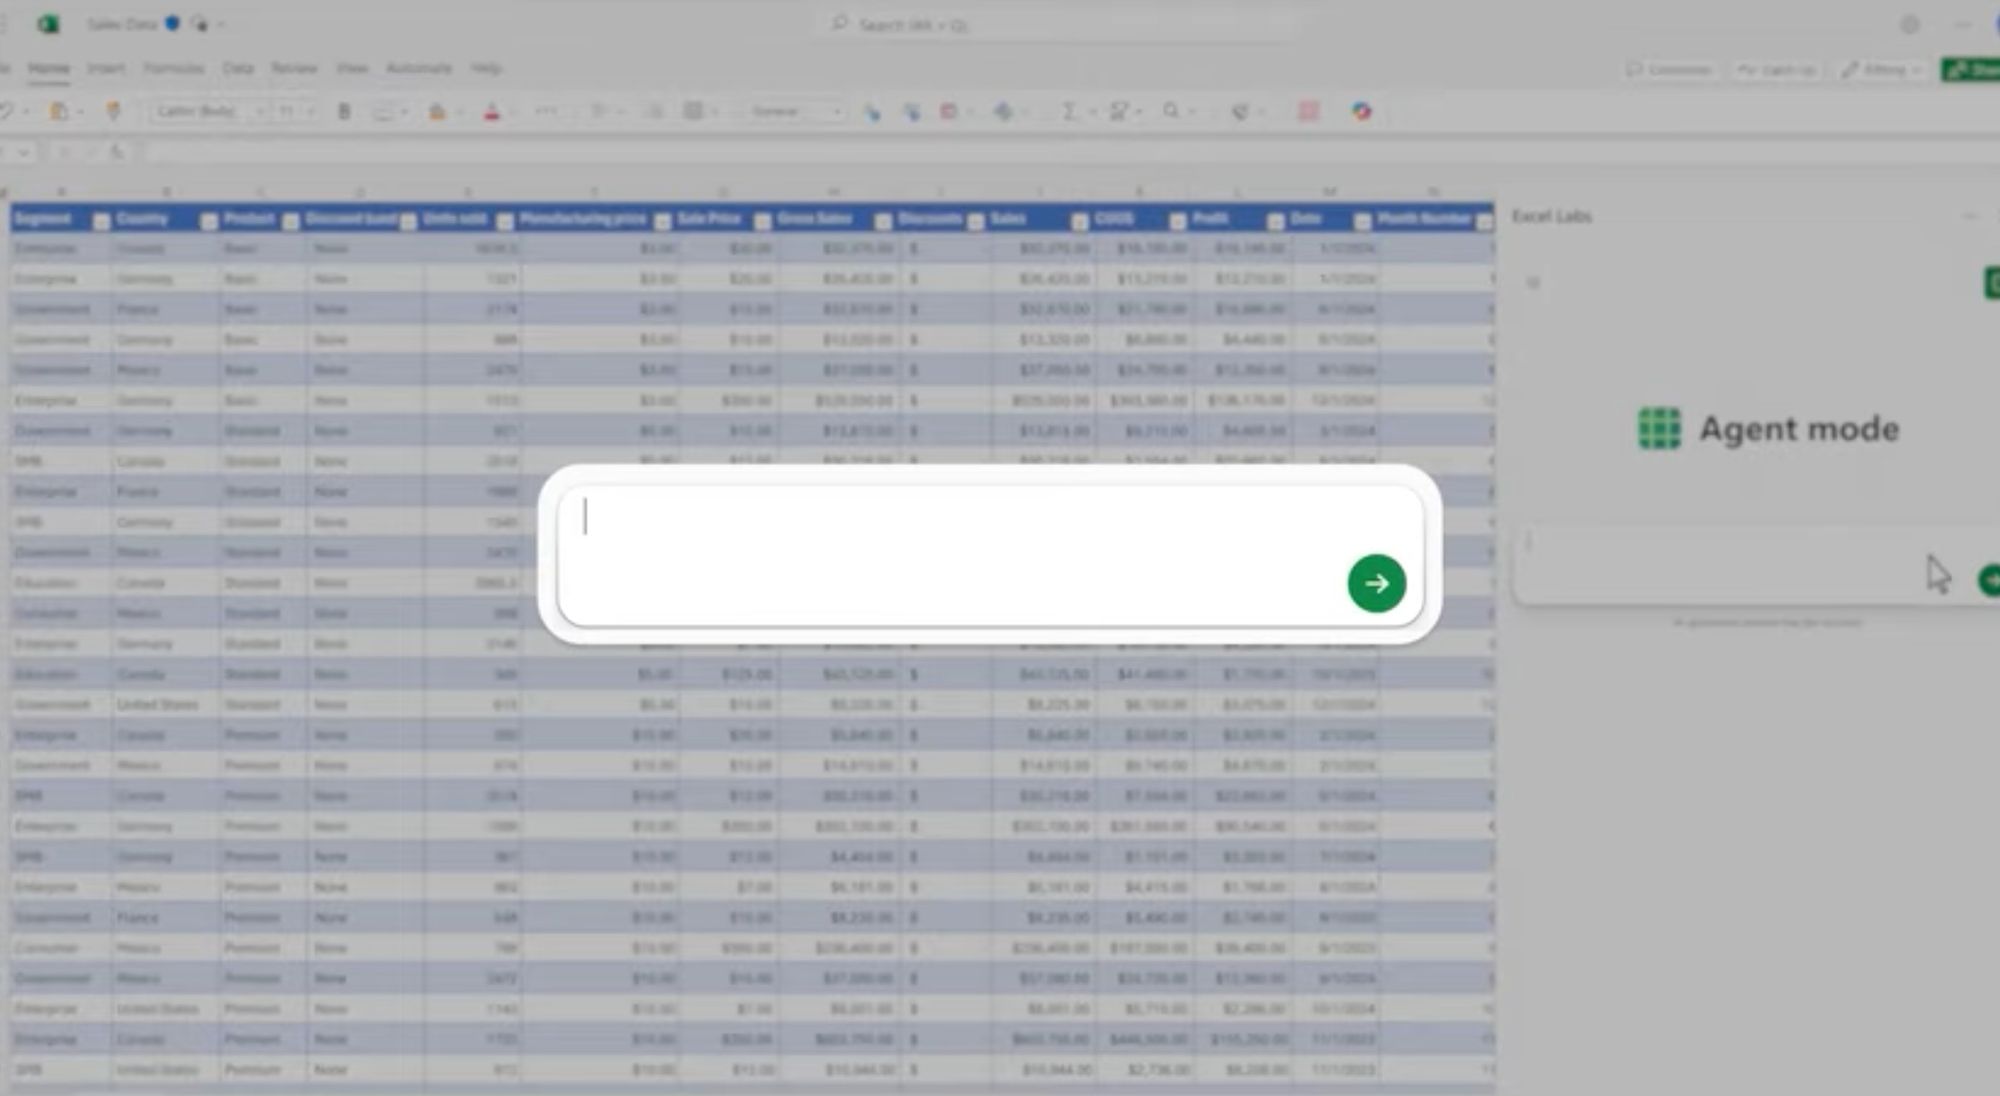Click the Format Painter brush icon
The height and width of the screenshot is (1096, 2000).
[x=113, y=111]
